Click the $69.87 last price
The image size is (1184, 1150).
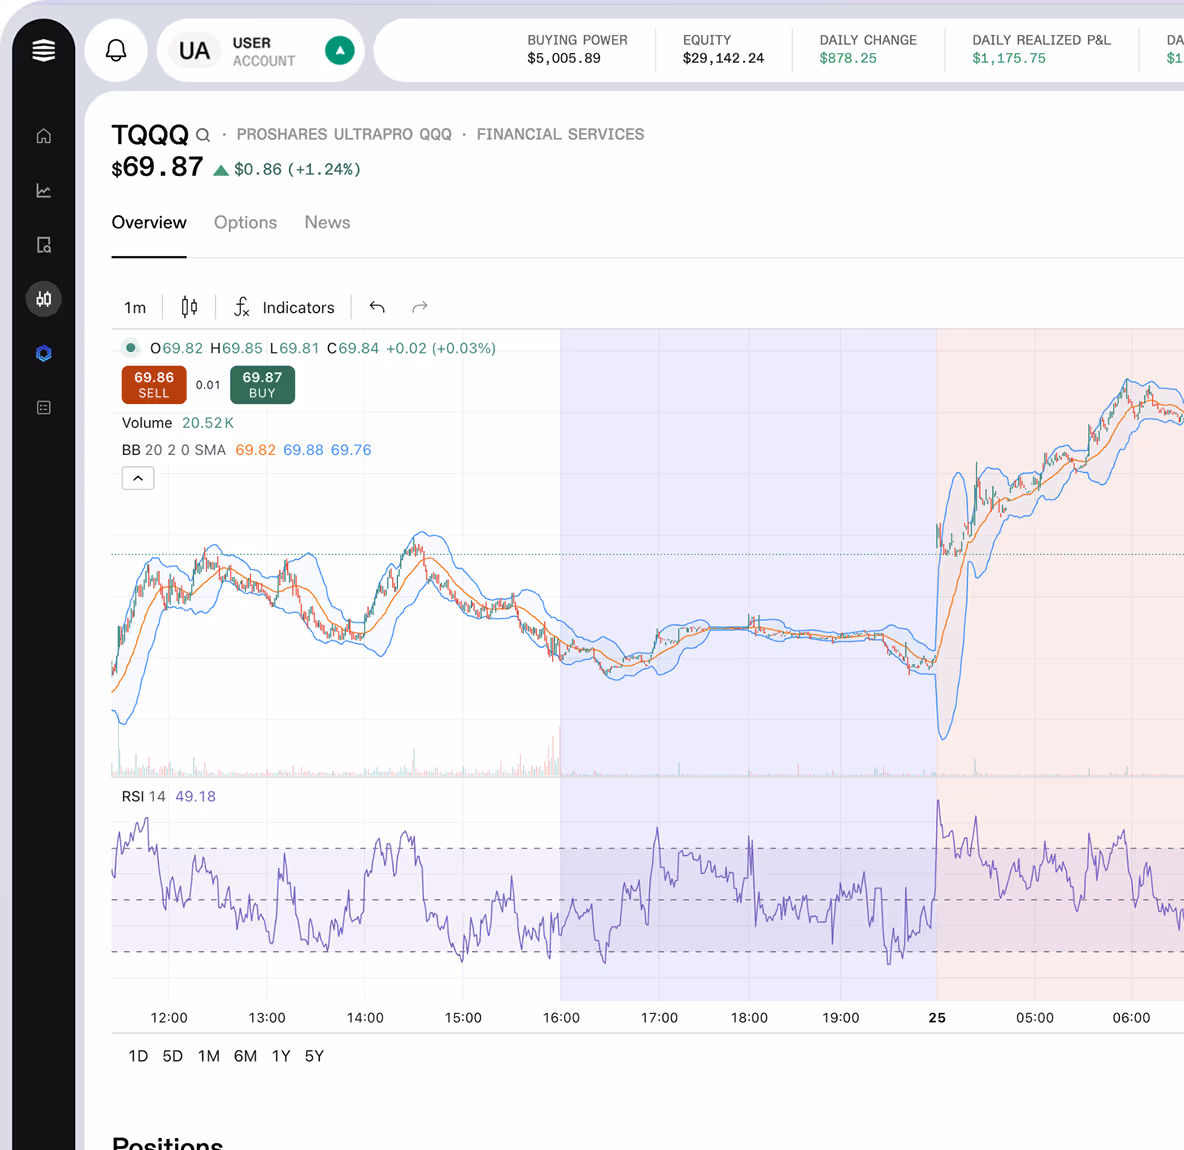click(157, 167)
